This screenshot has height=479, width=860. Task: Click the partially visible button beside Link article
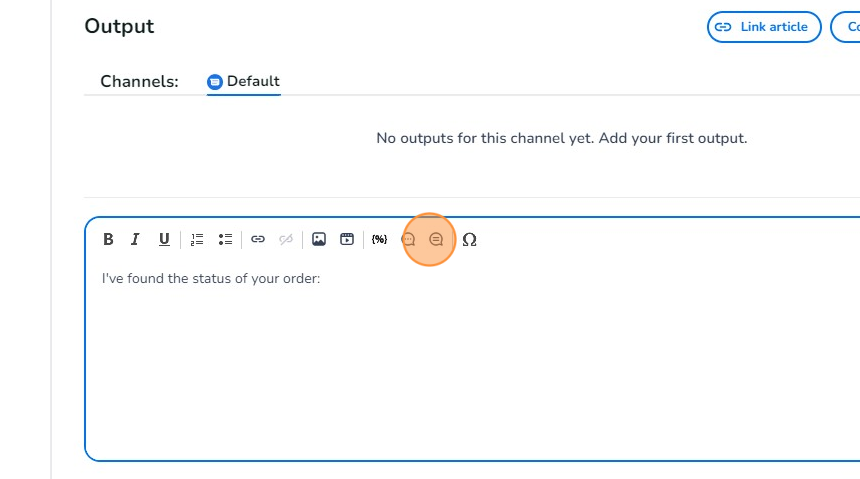click(846, 27)
